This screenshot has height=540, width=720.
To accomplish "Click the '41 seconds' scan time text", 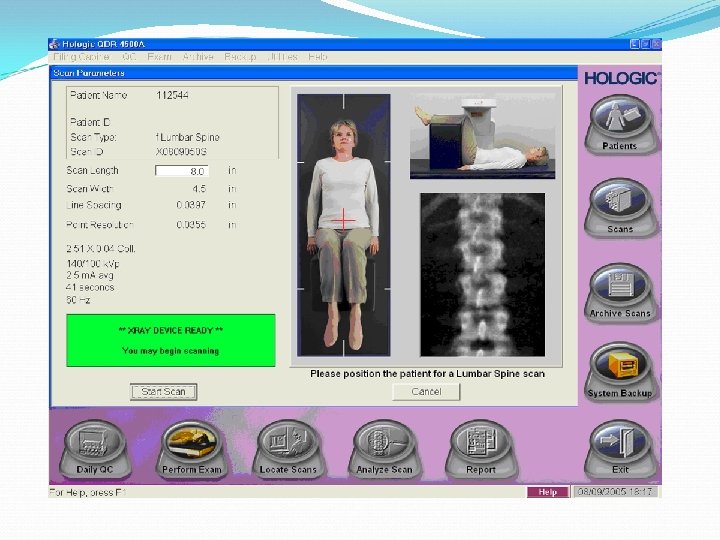I will (90, 287).
